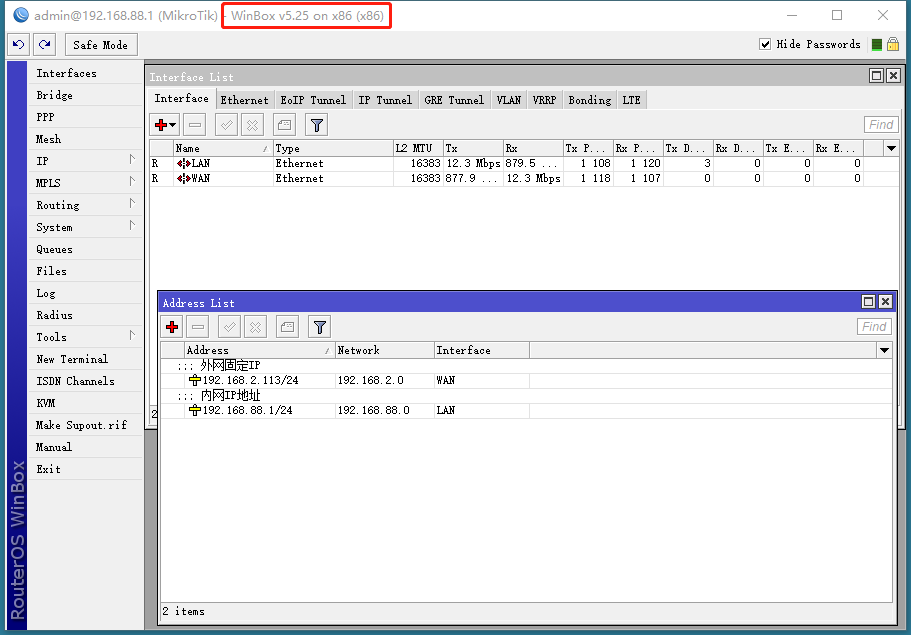Expand the System submenu
The height and width of the screenshot is (635, 911).
pos(85,228)
